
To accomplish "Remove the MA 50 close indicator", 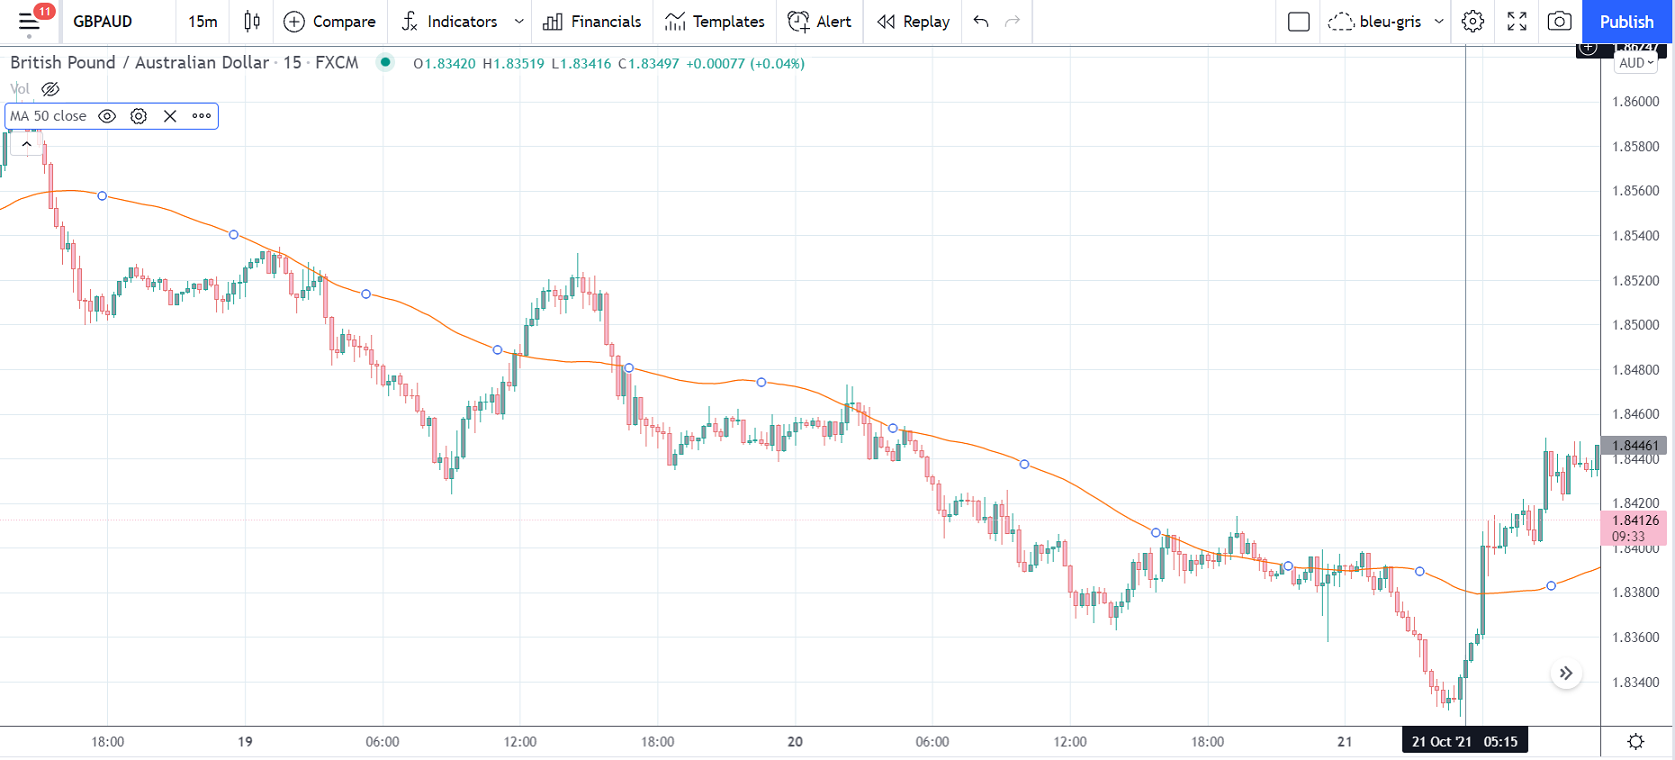I will (170, 116).
